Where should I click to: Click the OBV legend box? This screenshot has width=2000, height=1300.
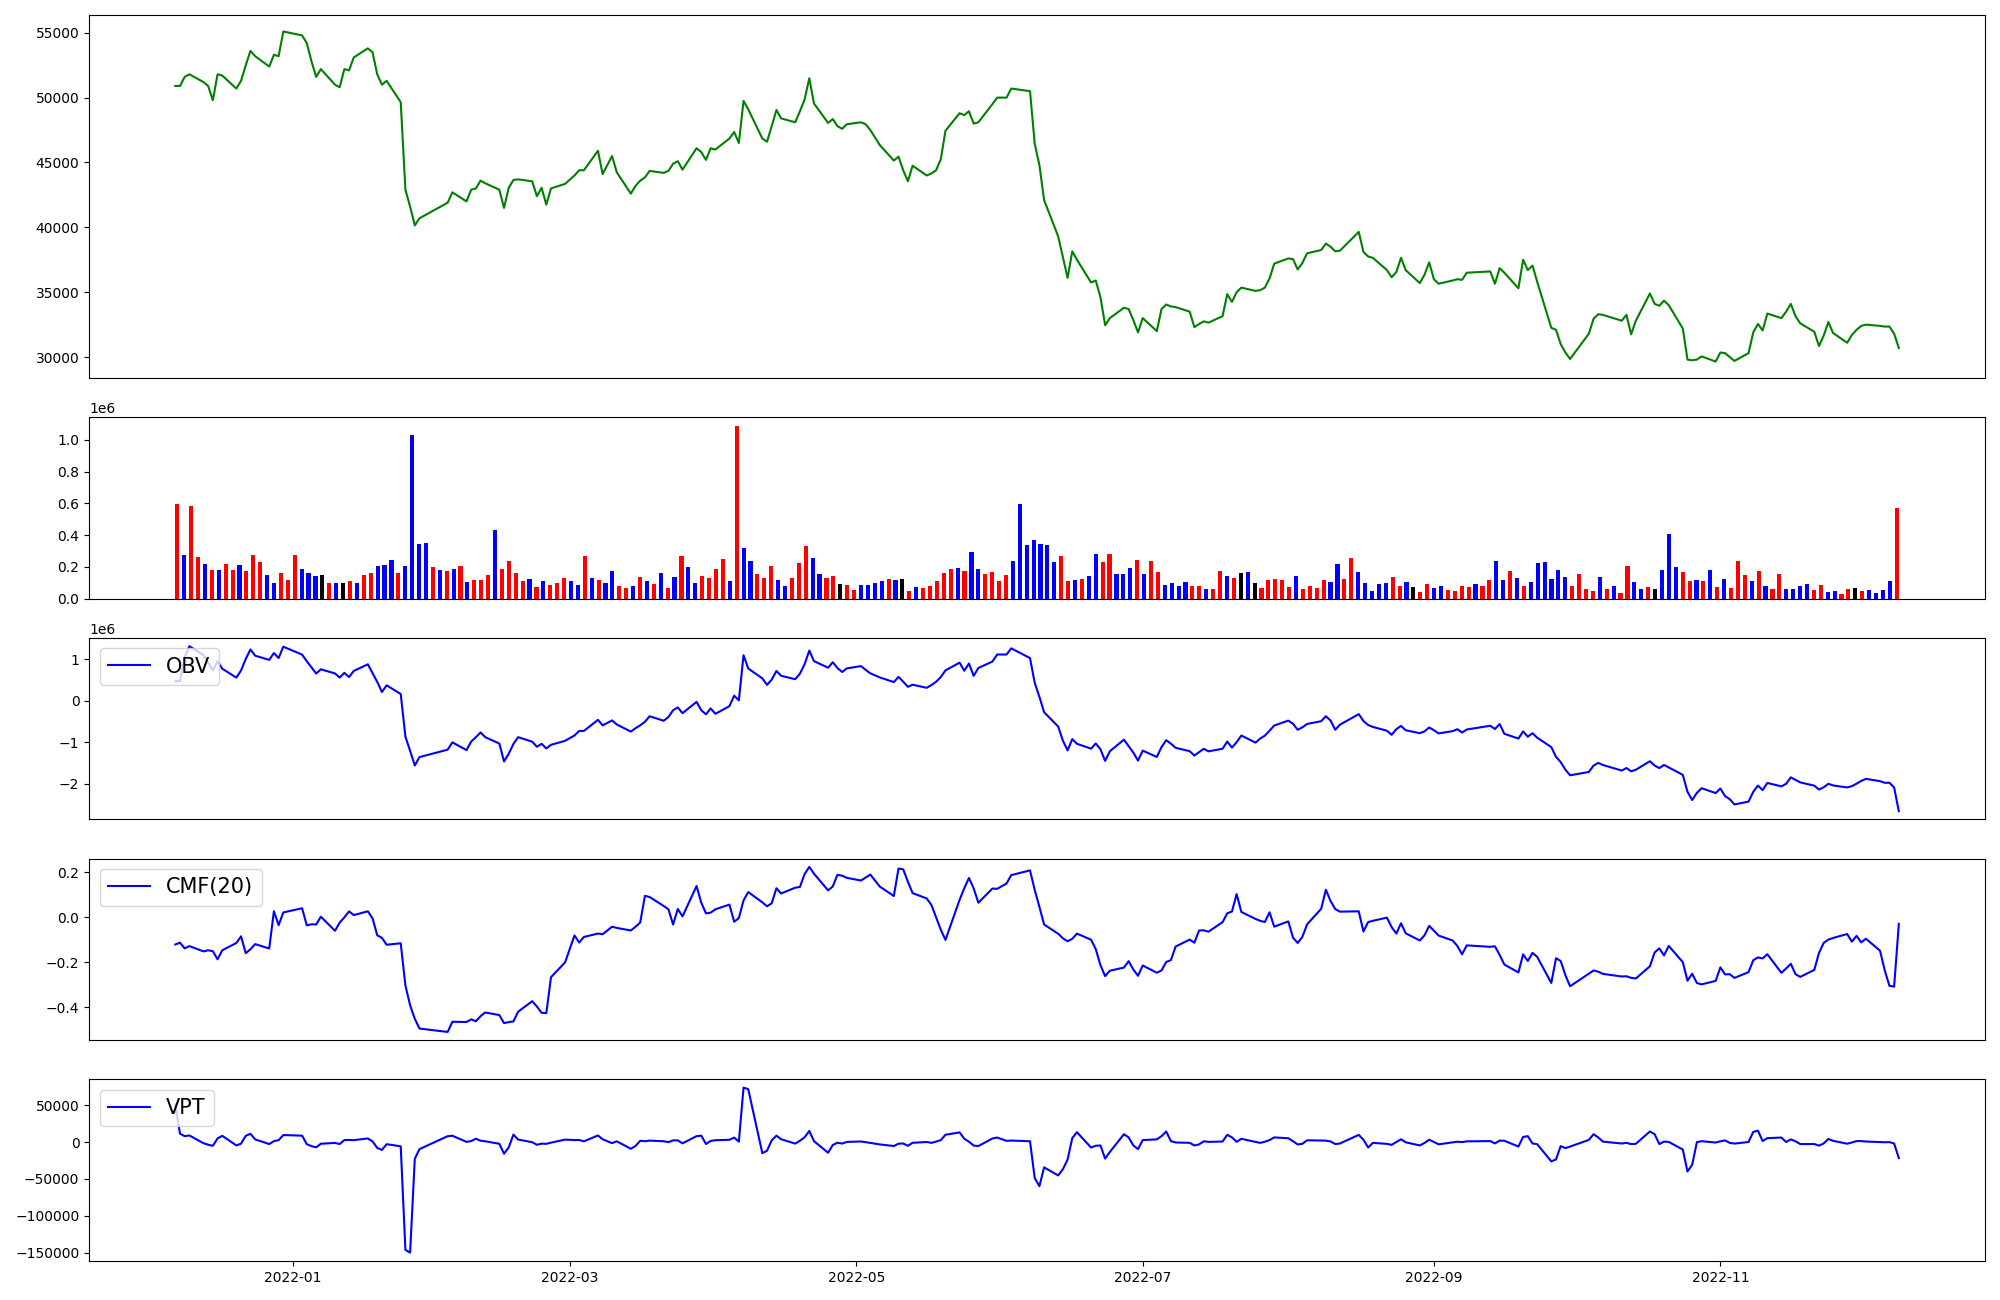click(x=160, y=666)
